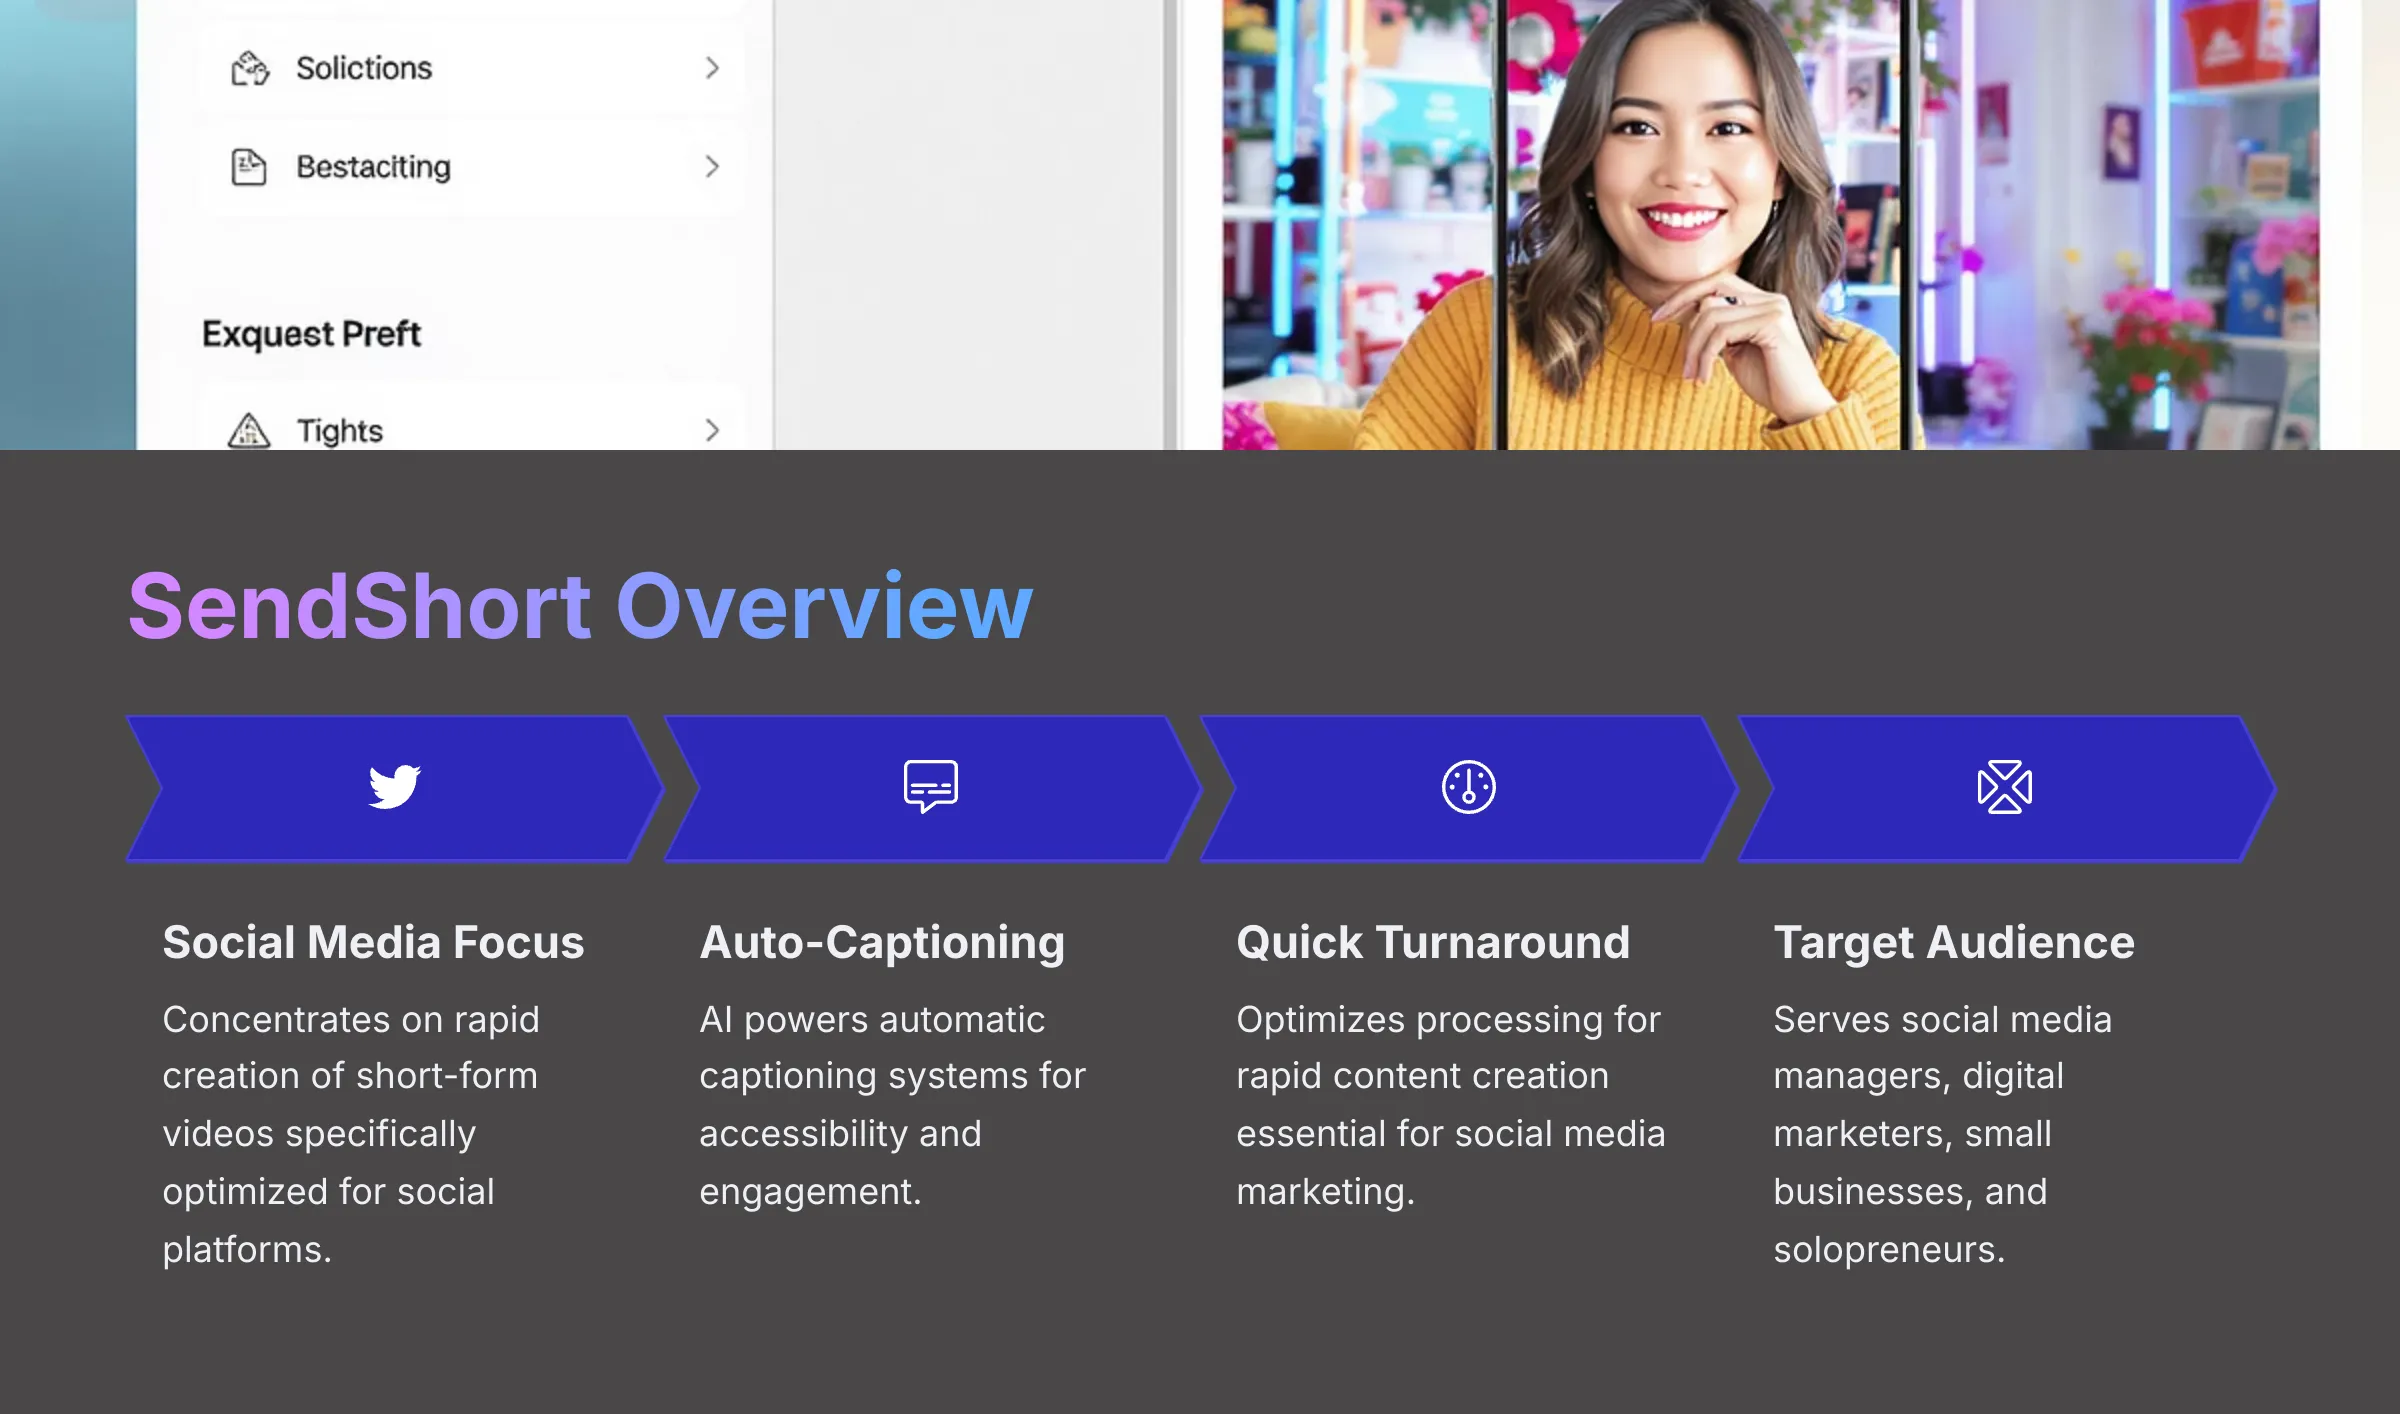
Task: Click the crossed envelope audience icon
Action: point(2005,787)
